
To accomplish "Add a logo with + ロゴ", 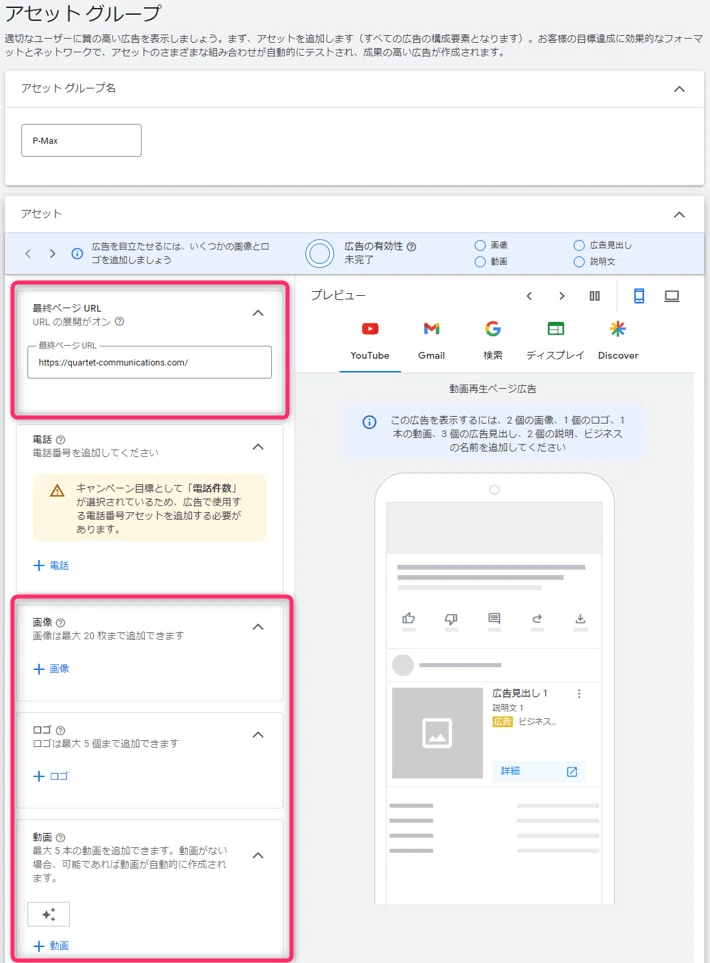I will (x=50, y=776).
